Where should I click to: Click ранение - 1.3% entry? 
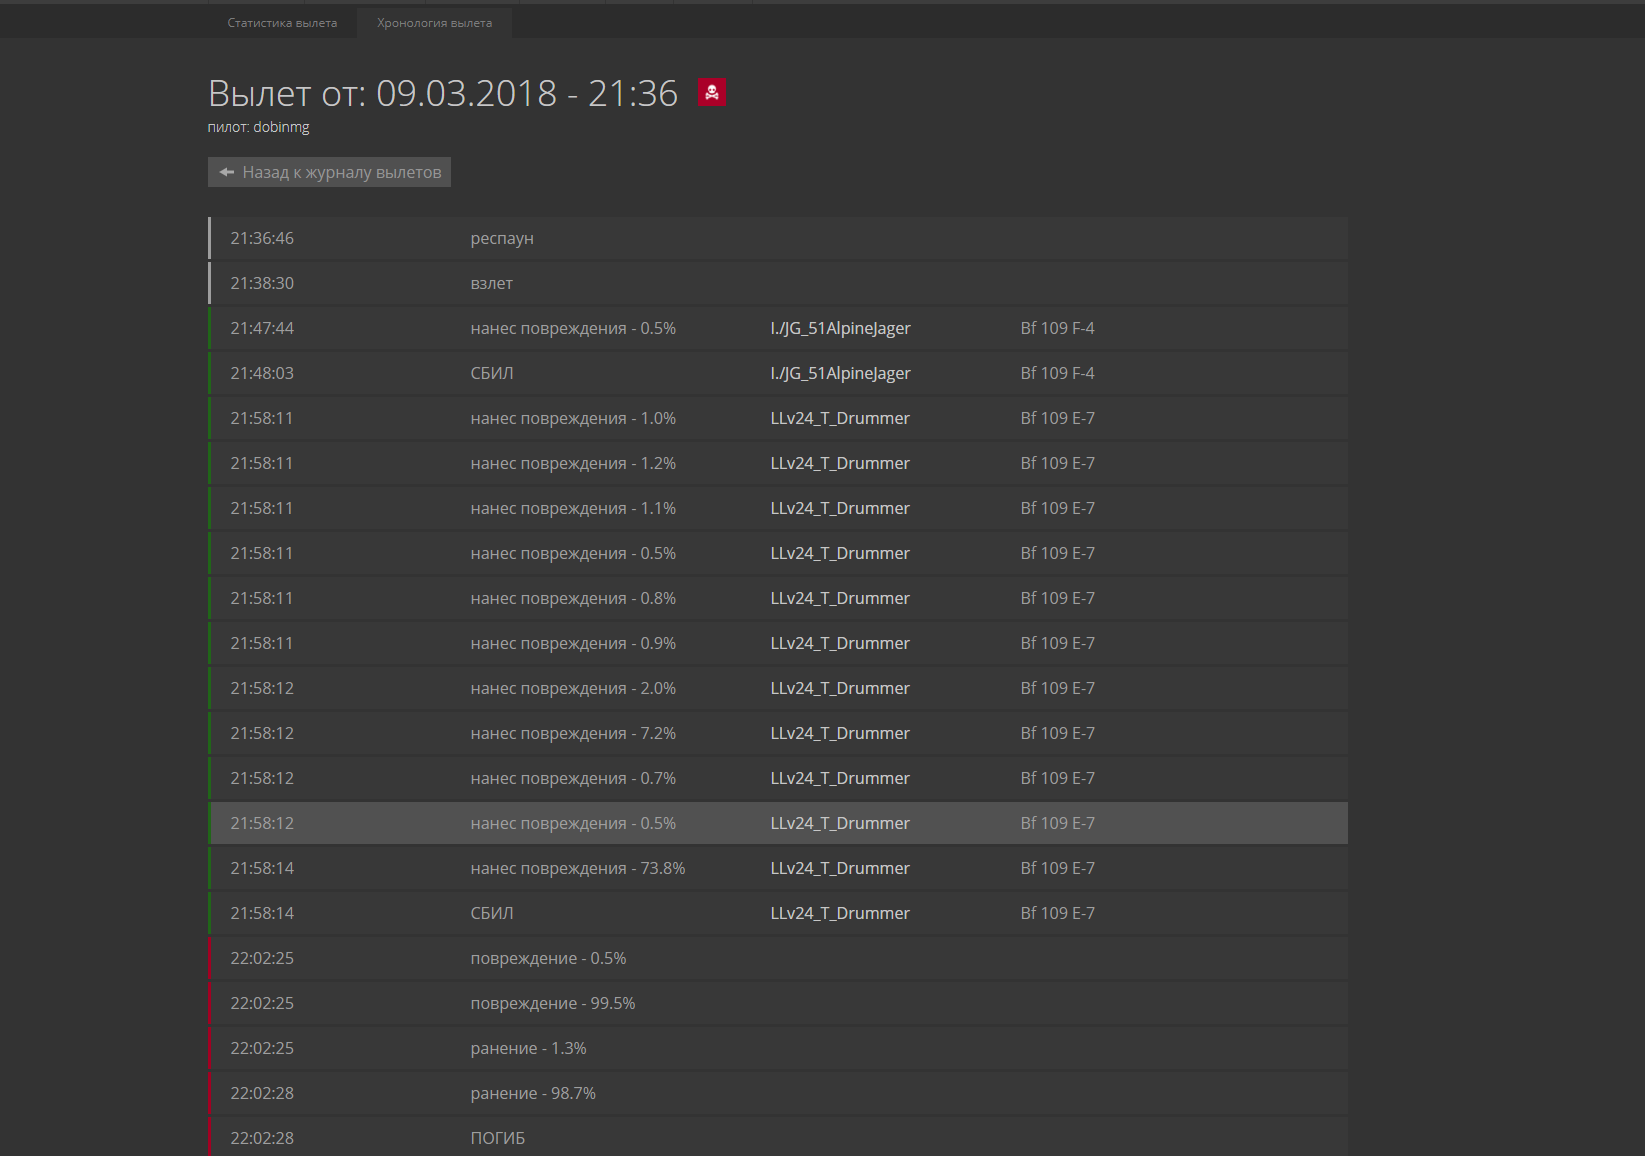528,1048
